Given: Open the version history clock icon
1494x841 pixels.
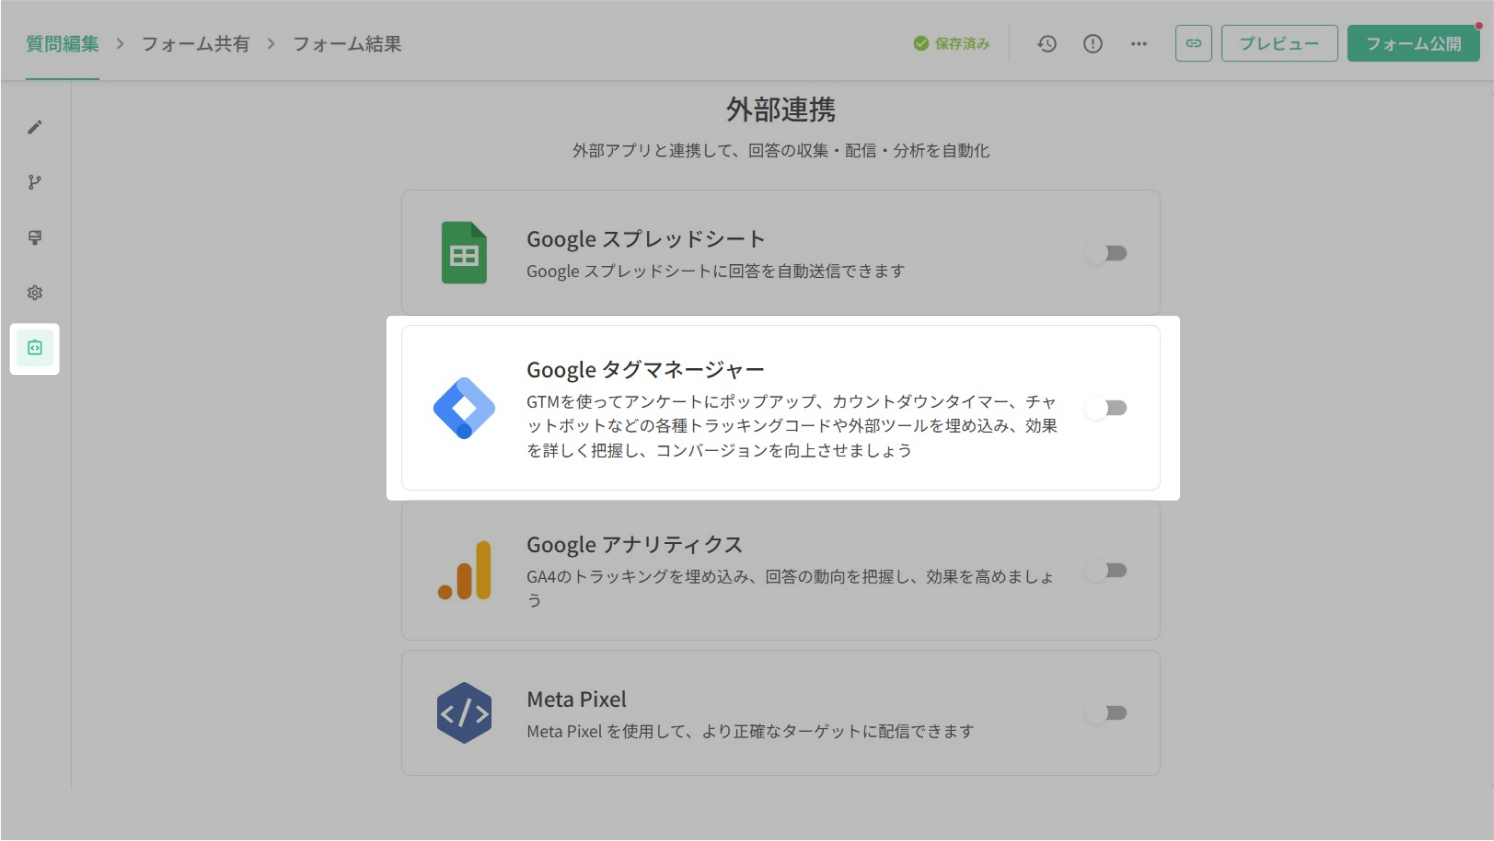Looking at the screenshot, I should click(1047, 44).
